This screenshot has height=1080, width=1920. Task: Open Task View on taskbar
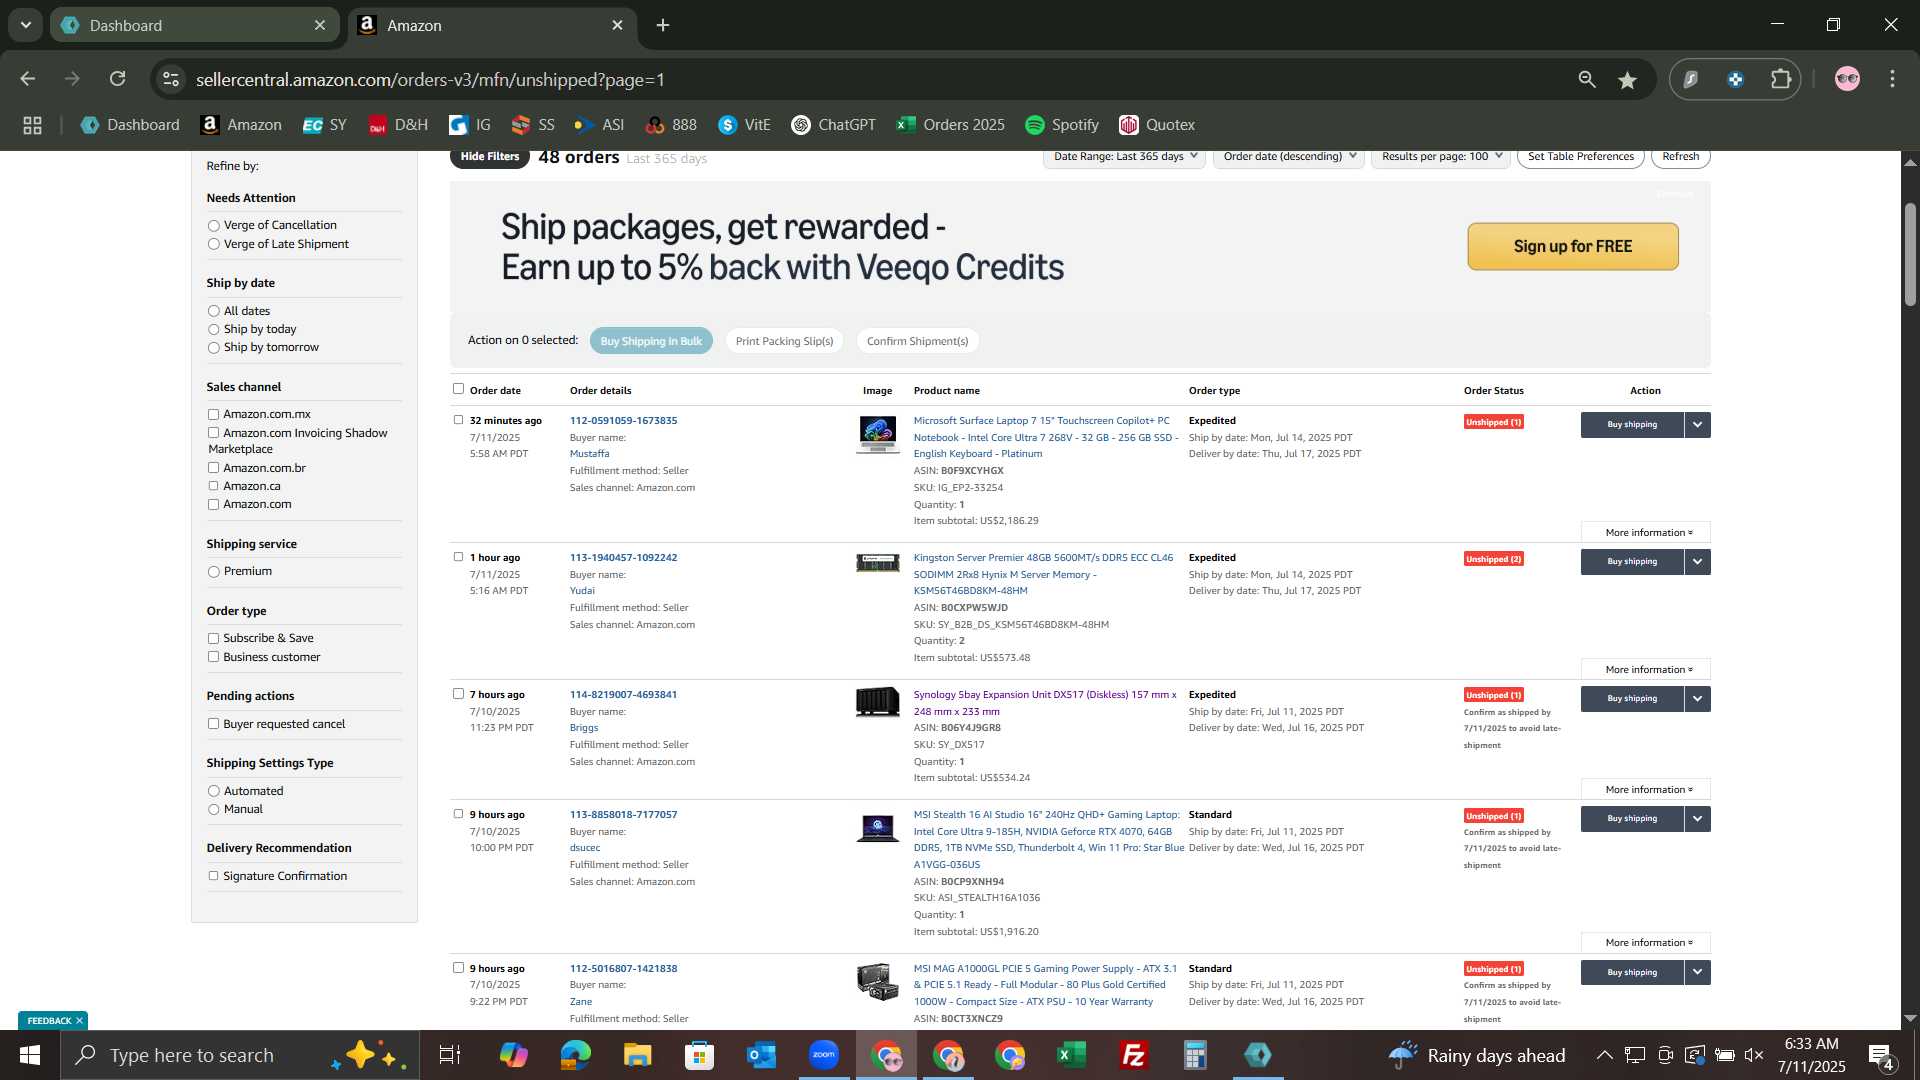(x=450, y=1055)
